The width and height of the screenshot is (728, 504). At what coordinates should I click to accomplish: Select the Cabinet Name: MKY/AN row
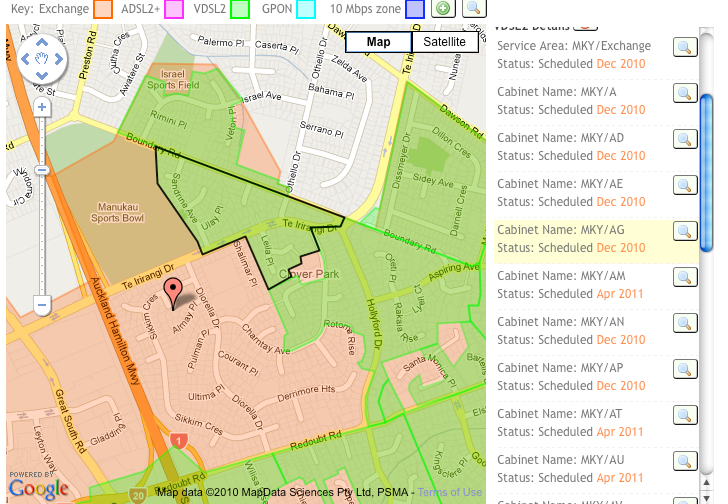coord(596,330)
